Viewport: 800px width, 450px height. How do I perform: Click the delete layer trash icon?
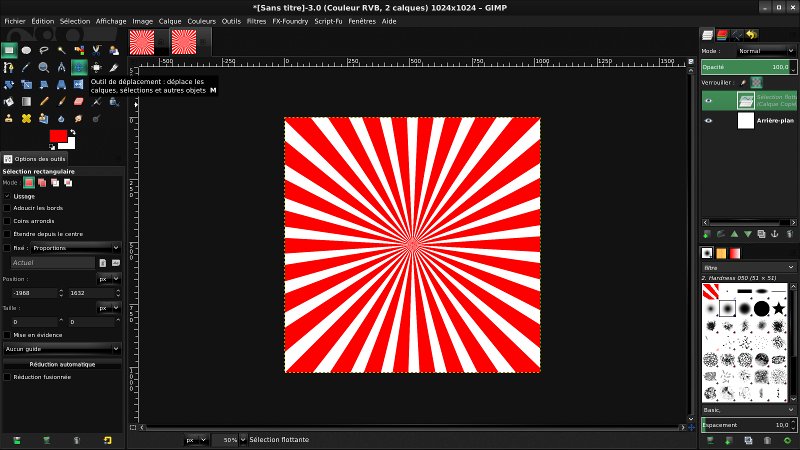coord(789,234)
